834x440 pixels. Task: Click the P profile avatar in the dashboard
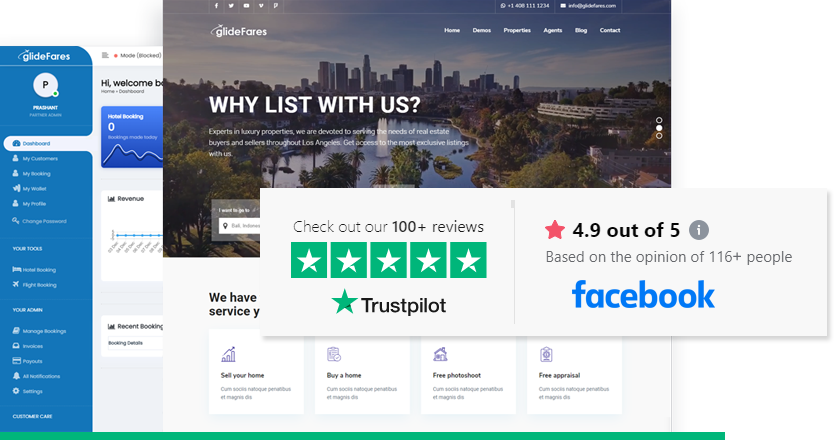tap(45, 85)
